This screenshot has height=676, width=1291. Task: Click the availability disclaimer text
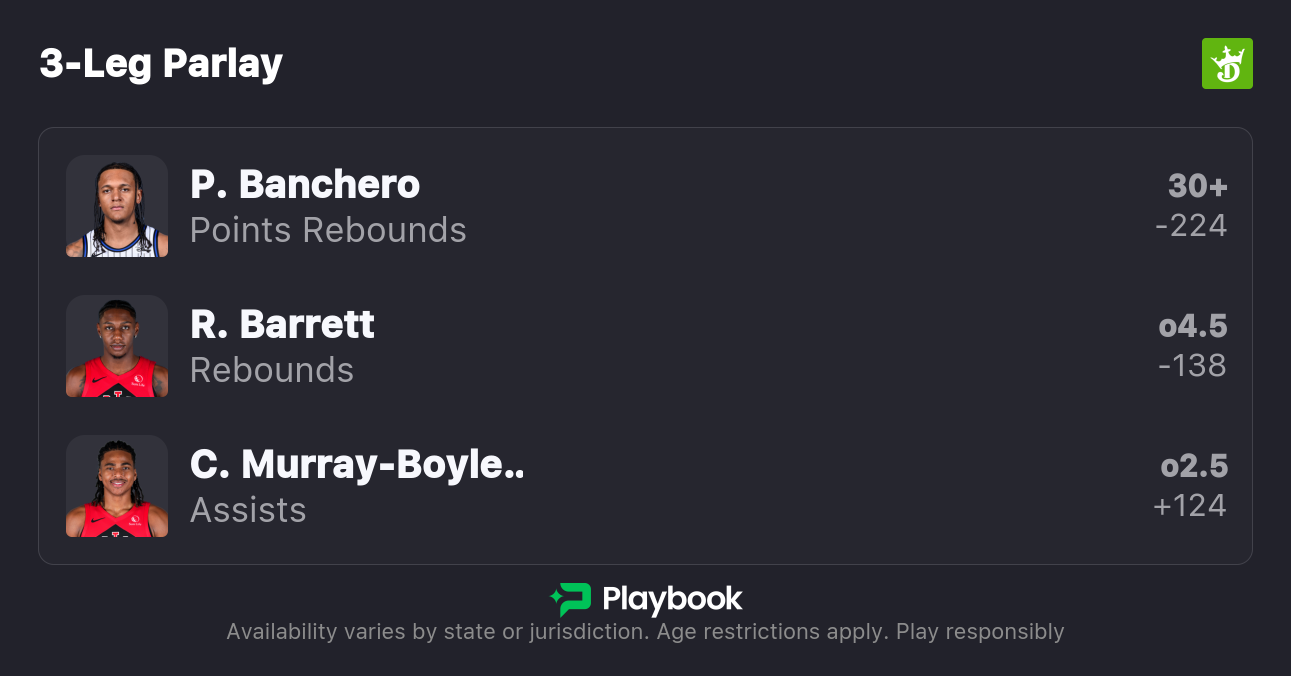pos(645,632)
